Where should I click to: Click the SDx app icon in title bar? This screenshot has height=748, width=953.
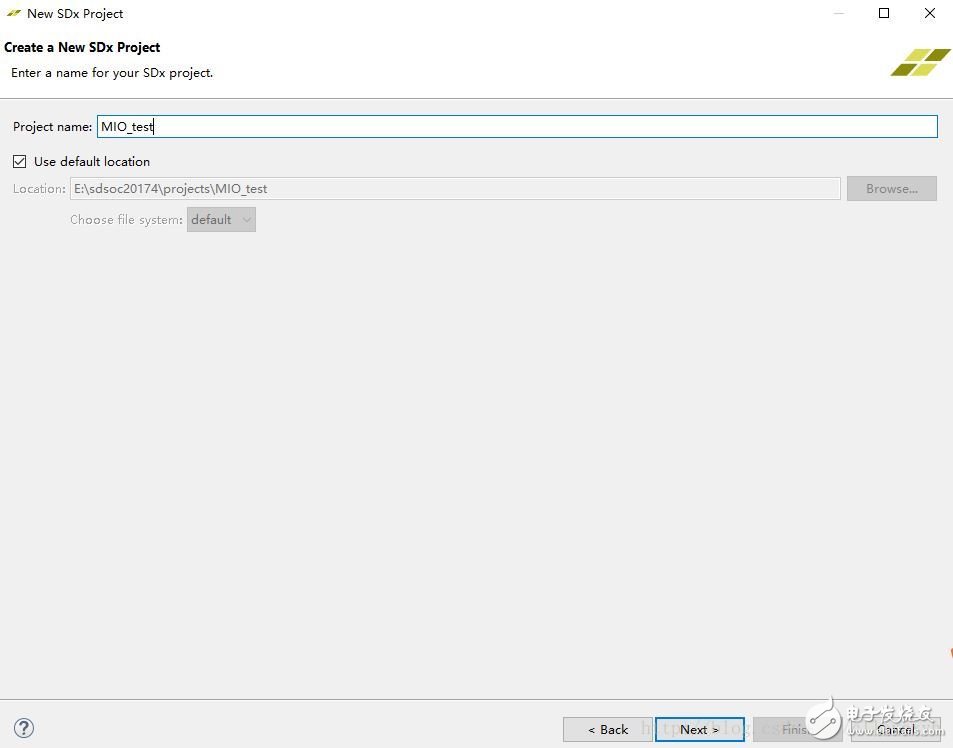click(13, 14)
